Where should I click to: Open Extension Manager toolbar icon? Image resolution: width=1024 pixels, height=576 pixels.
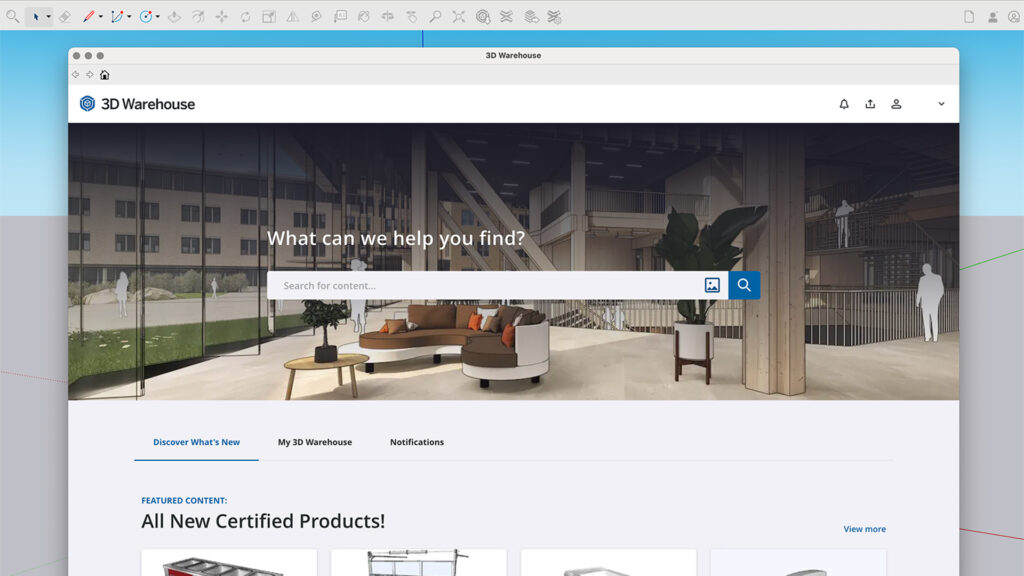point(554,16)
